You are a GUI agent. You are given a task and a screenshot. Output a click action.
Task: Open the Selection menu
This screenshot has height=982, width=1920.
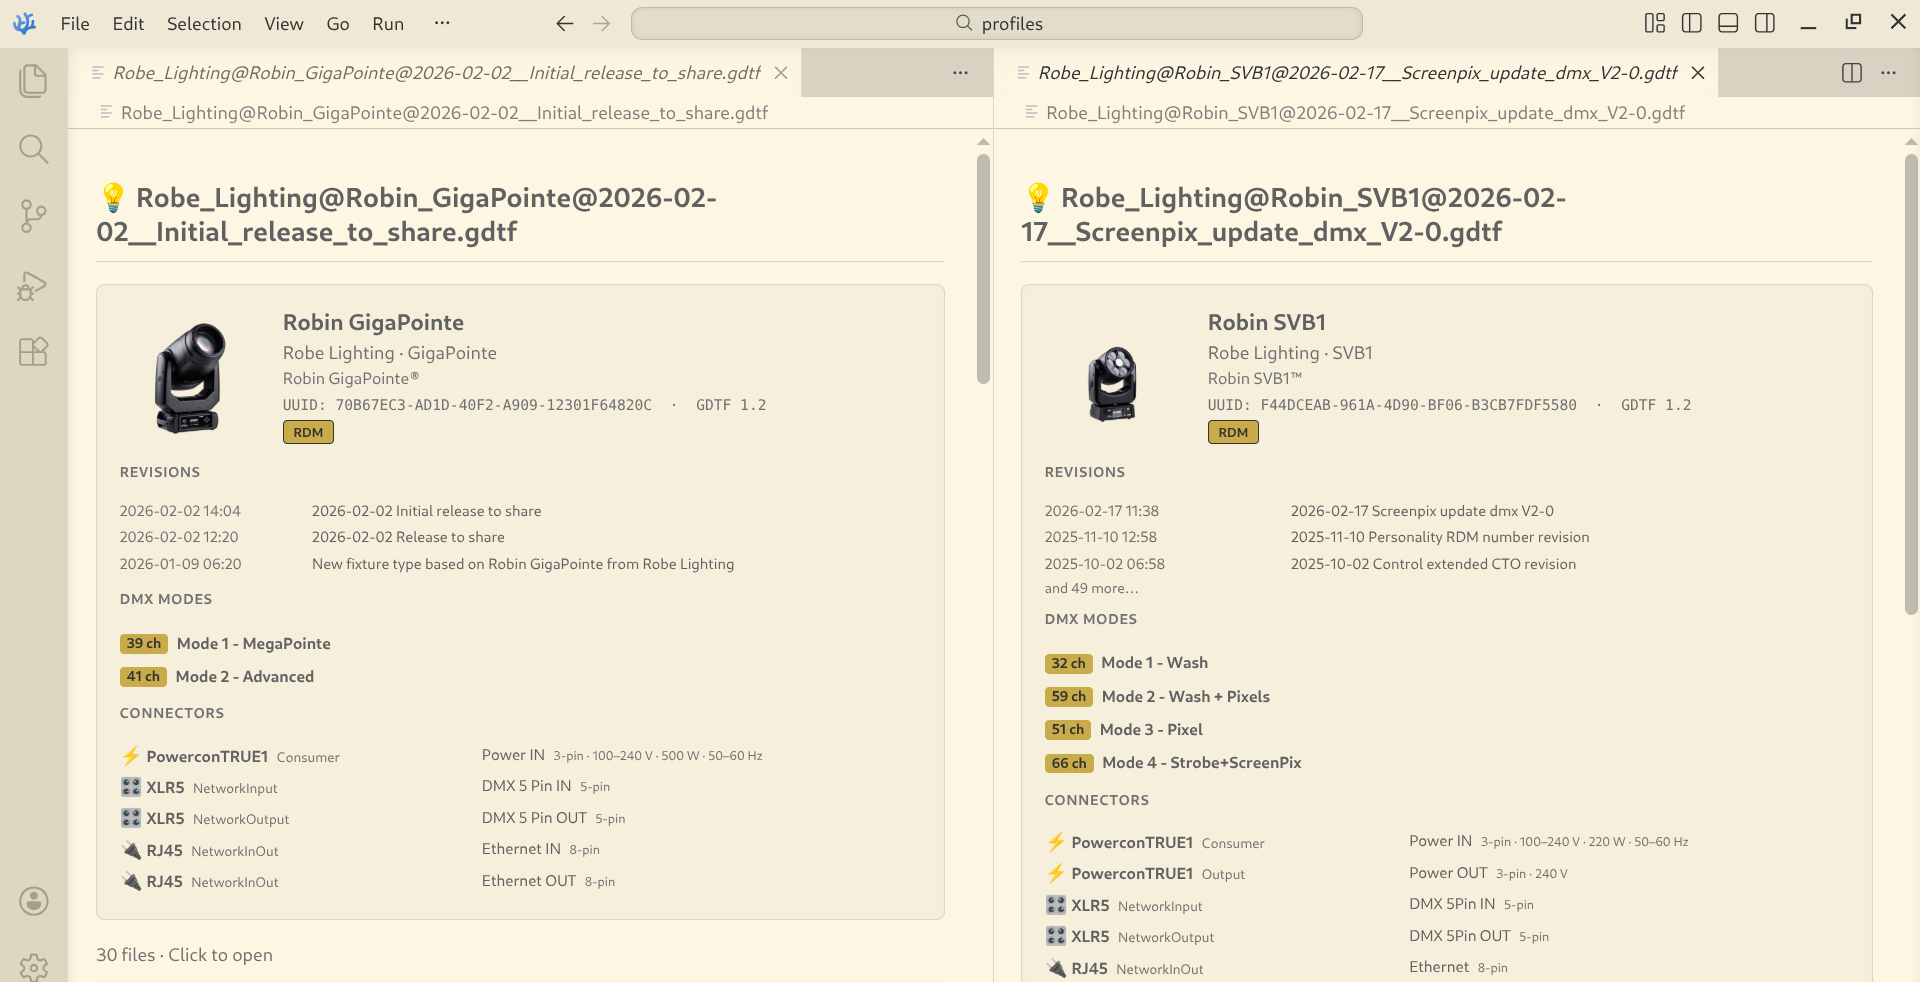pyautogui.click(x=204, y=24)
